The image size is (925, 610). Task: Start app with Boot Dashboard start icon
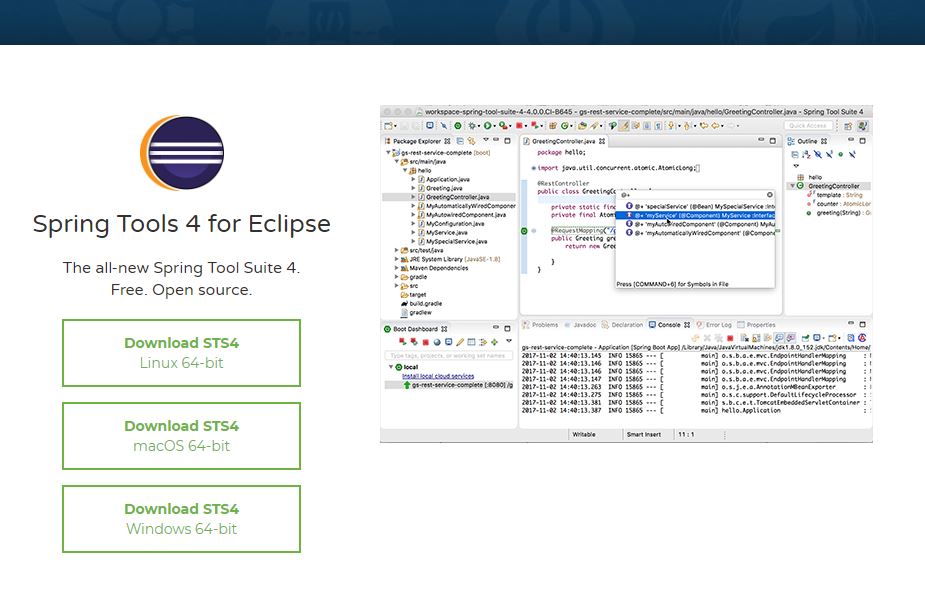[402, 342]
